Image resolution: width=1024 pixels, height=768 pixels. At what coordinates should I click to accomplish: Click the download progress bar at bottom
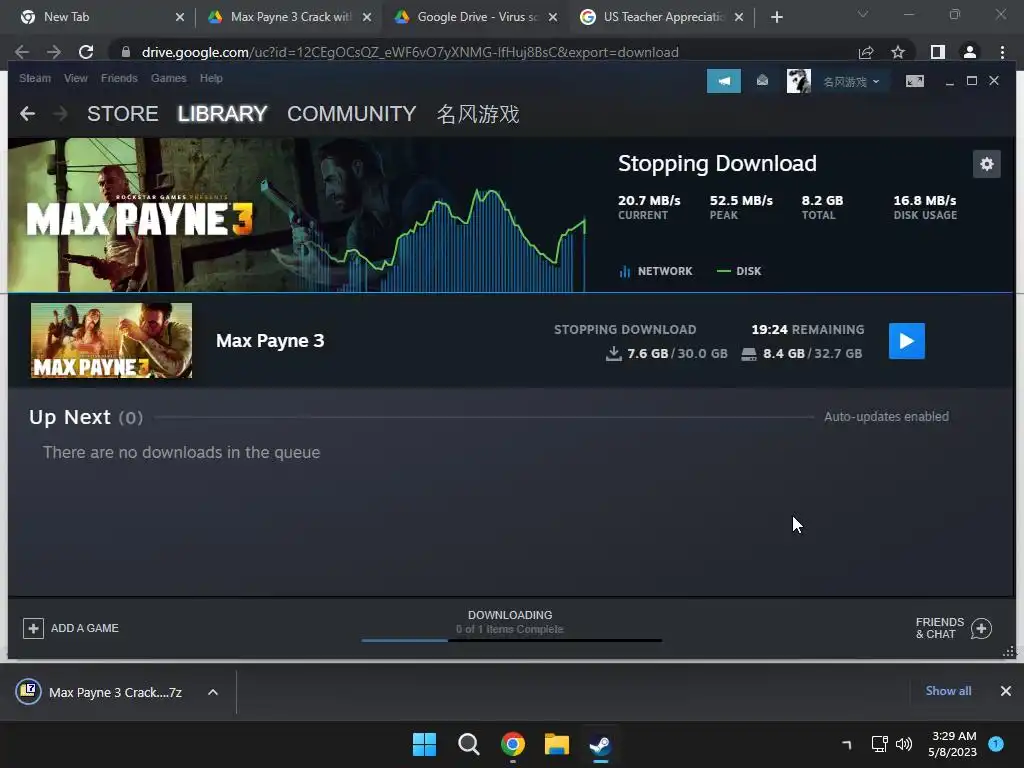coord(511,641)
